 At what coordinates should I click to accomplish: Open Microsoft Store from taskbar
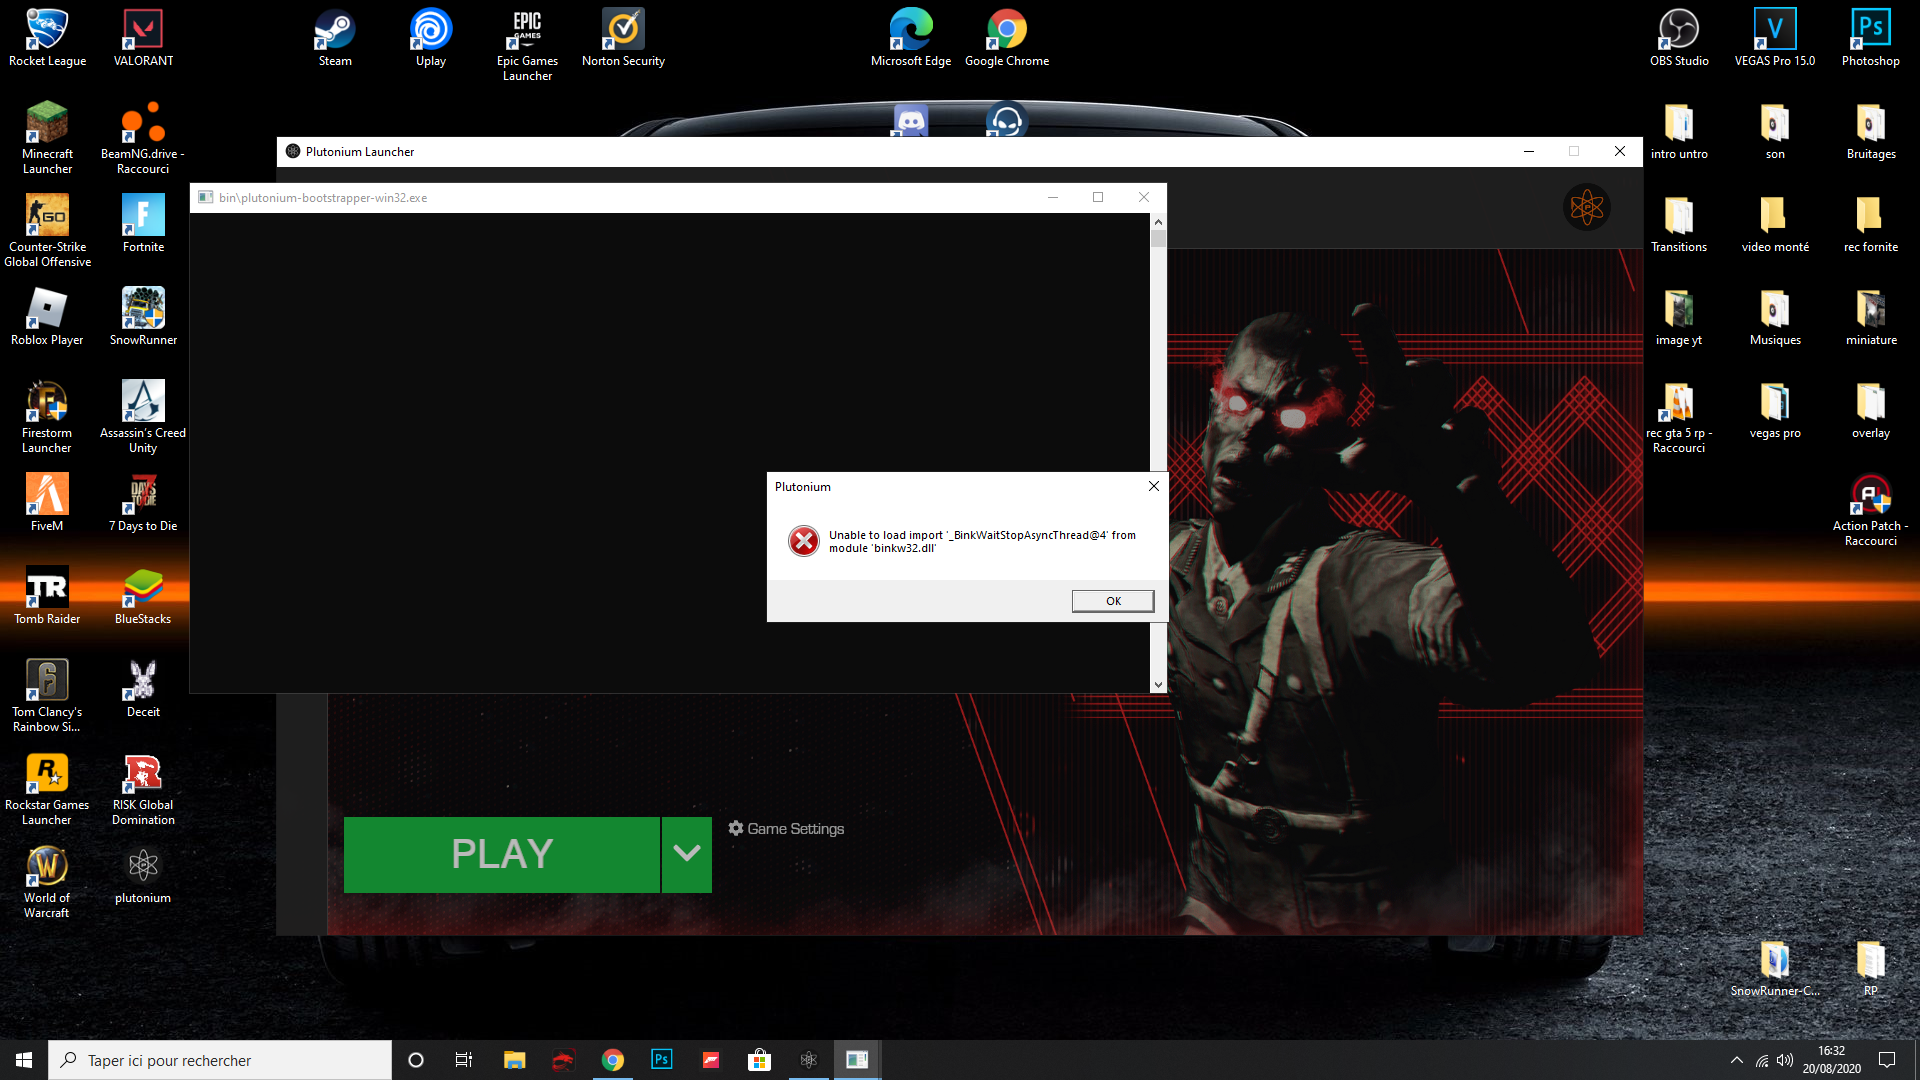(760, 1060)
